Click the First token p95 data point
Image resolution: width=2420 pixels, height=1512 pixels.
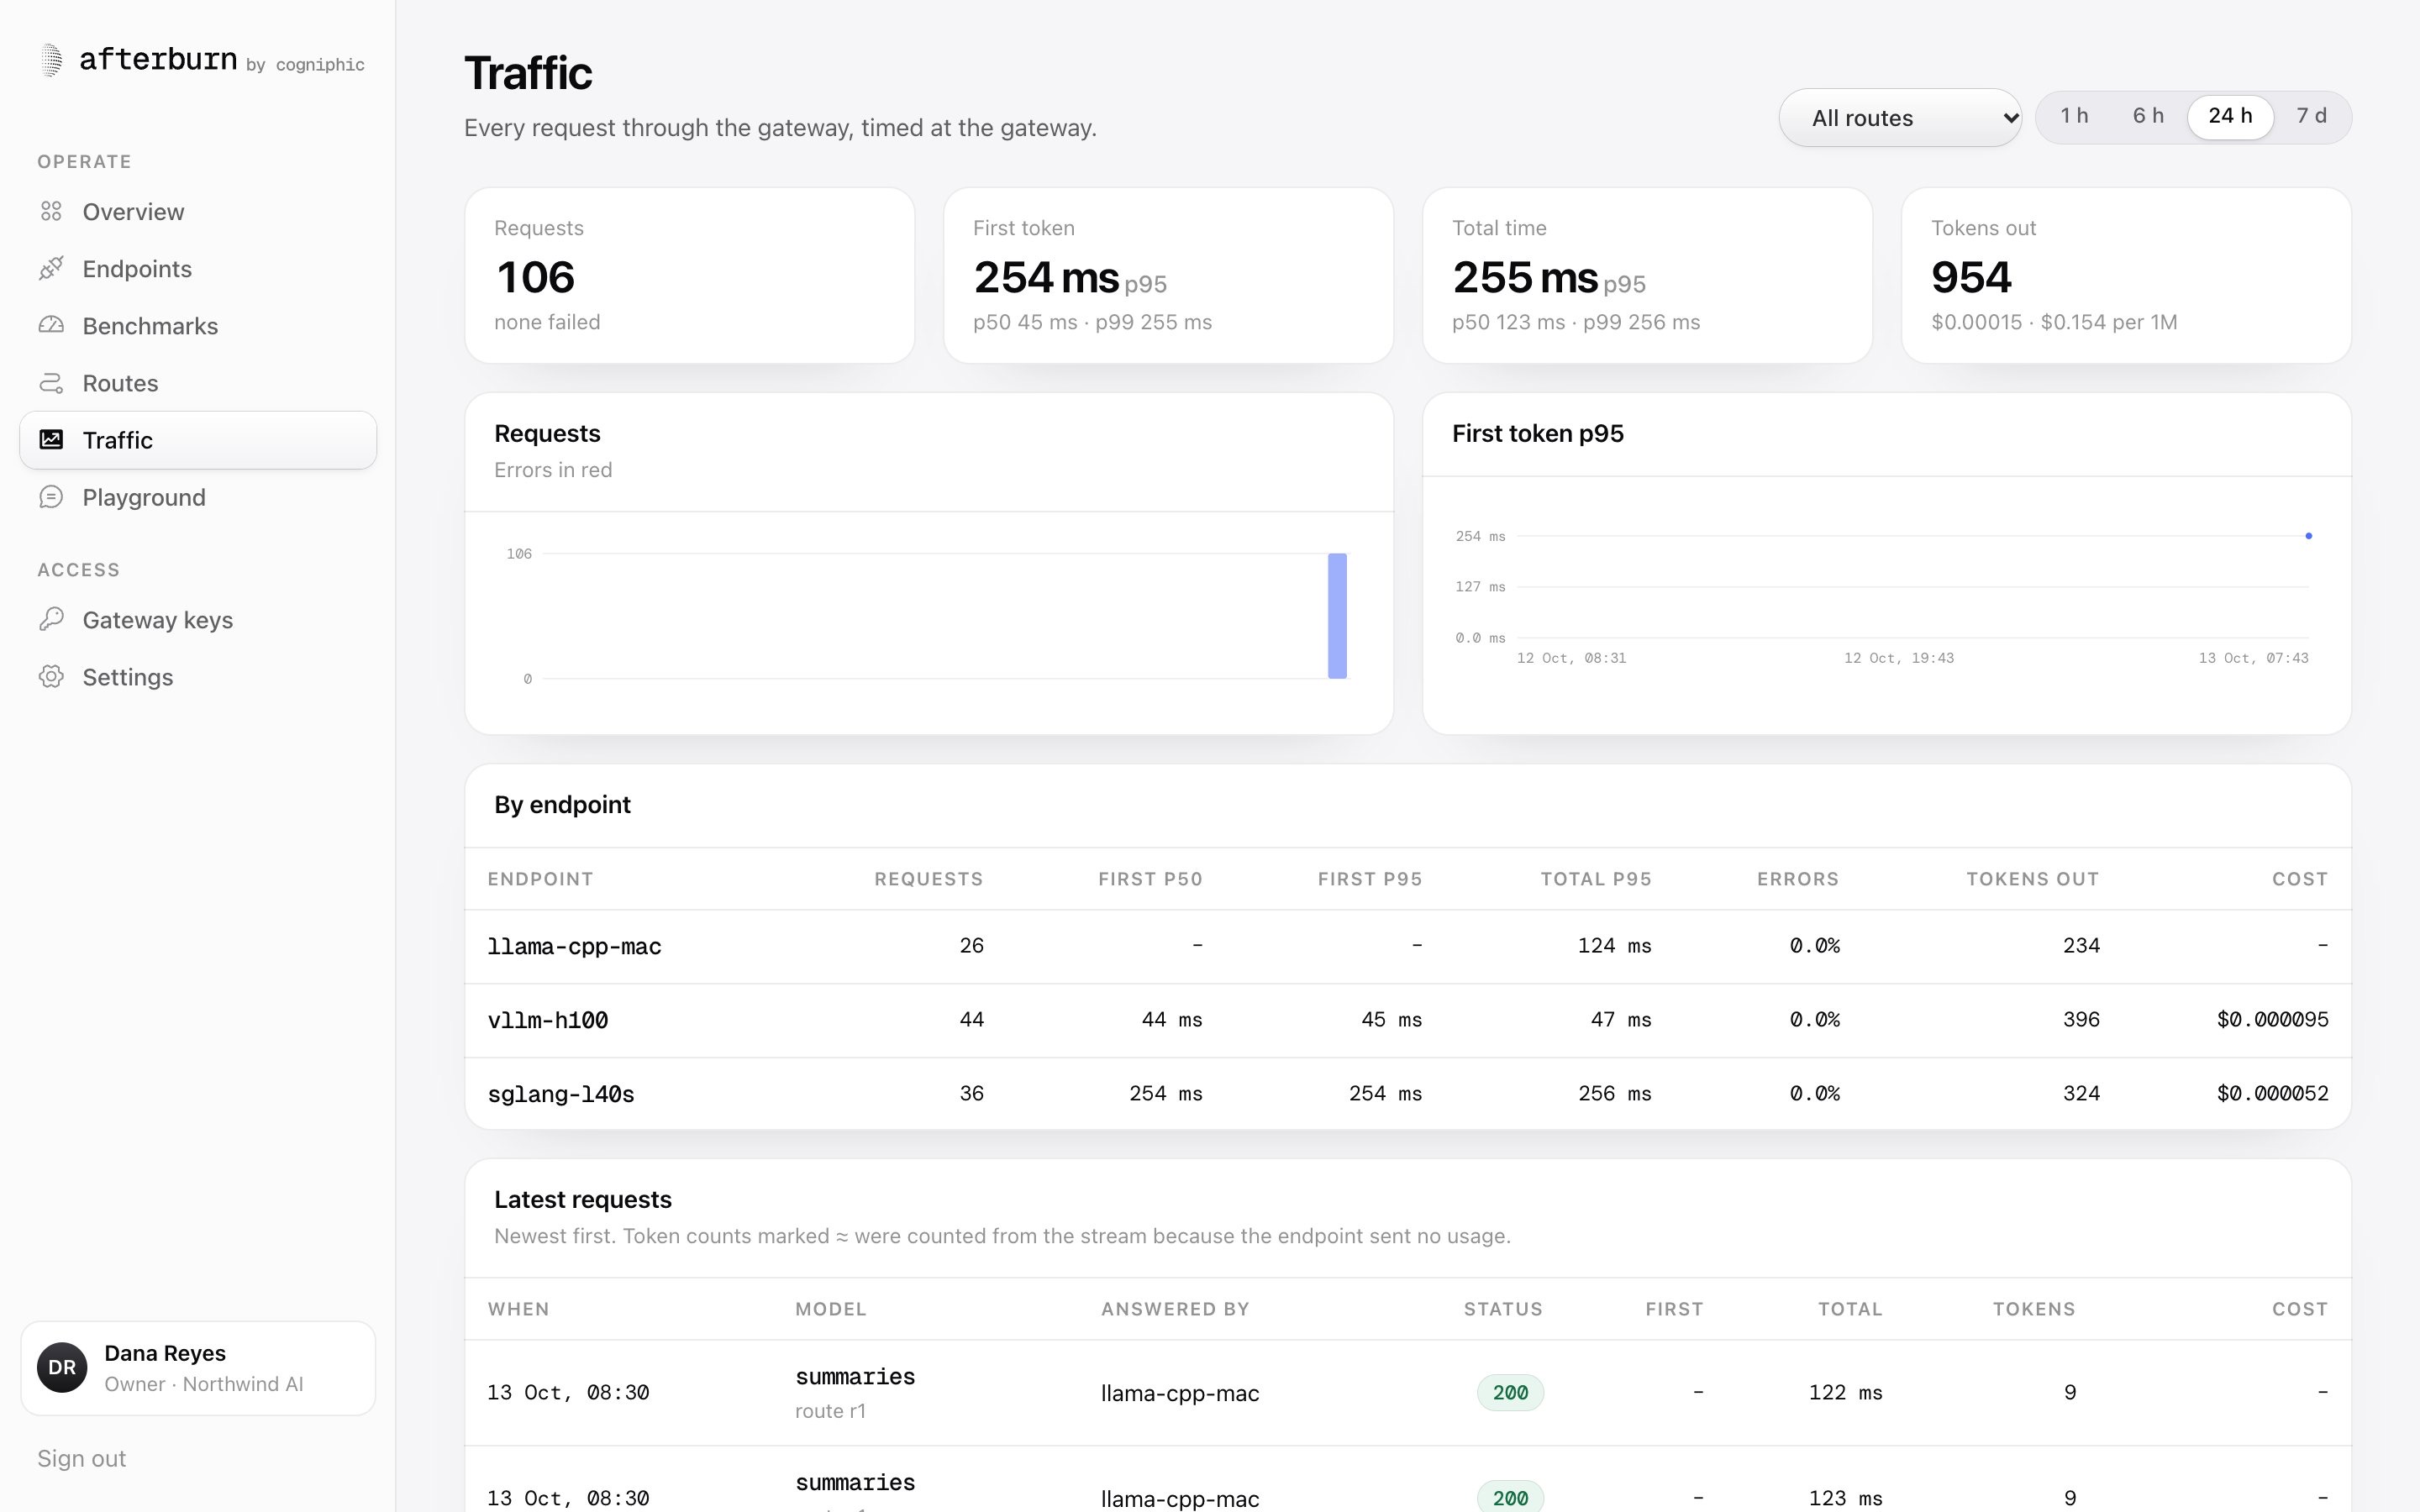pos(2308,536)
